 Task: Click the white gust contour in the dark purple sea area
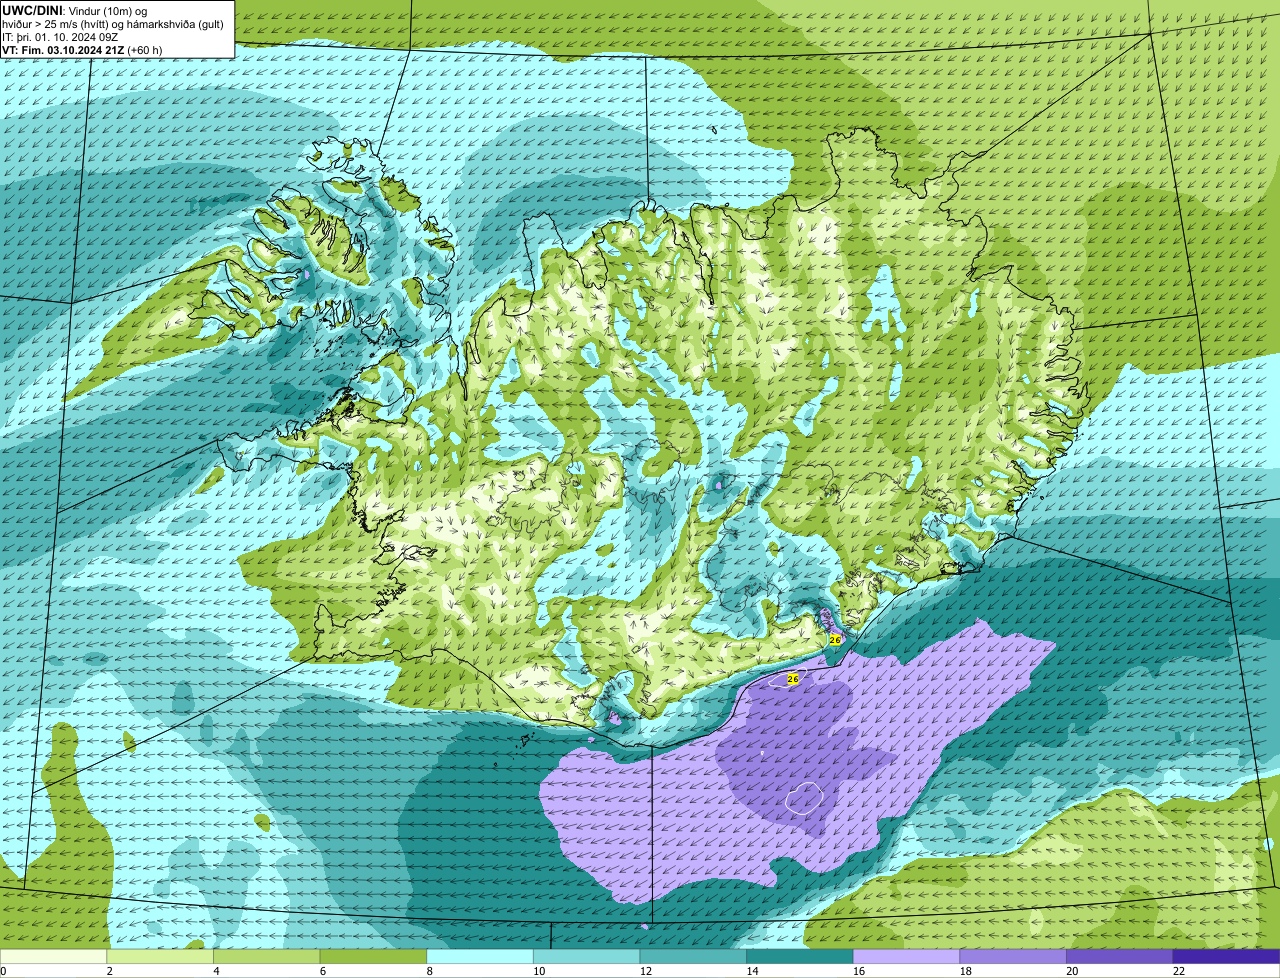pos(804,797)
